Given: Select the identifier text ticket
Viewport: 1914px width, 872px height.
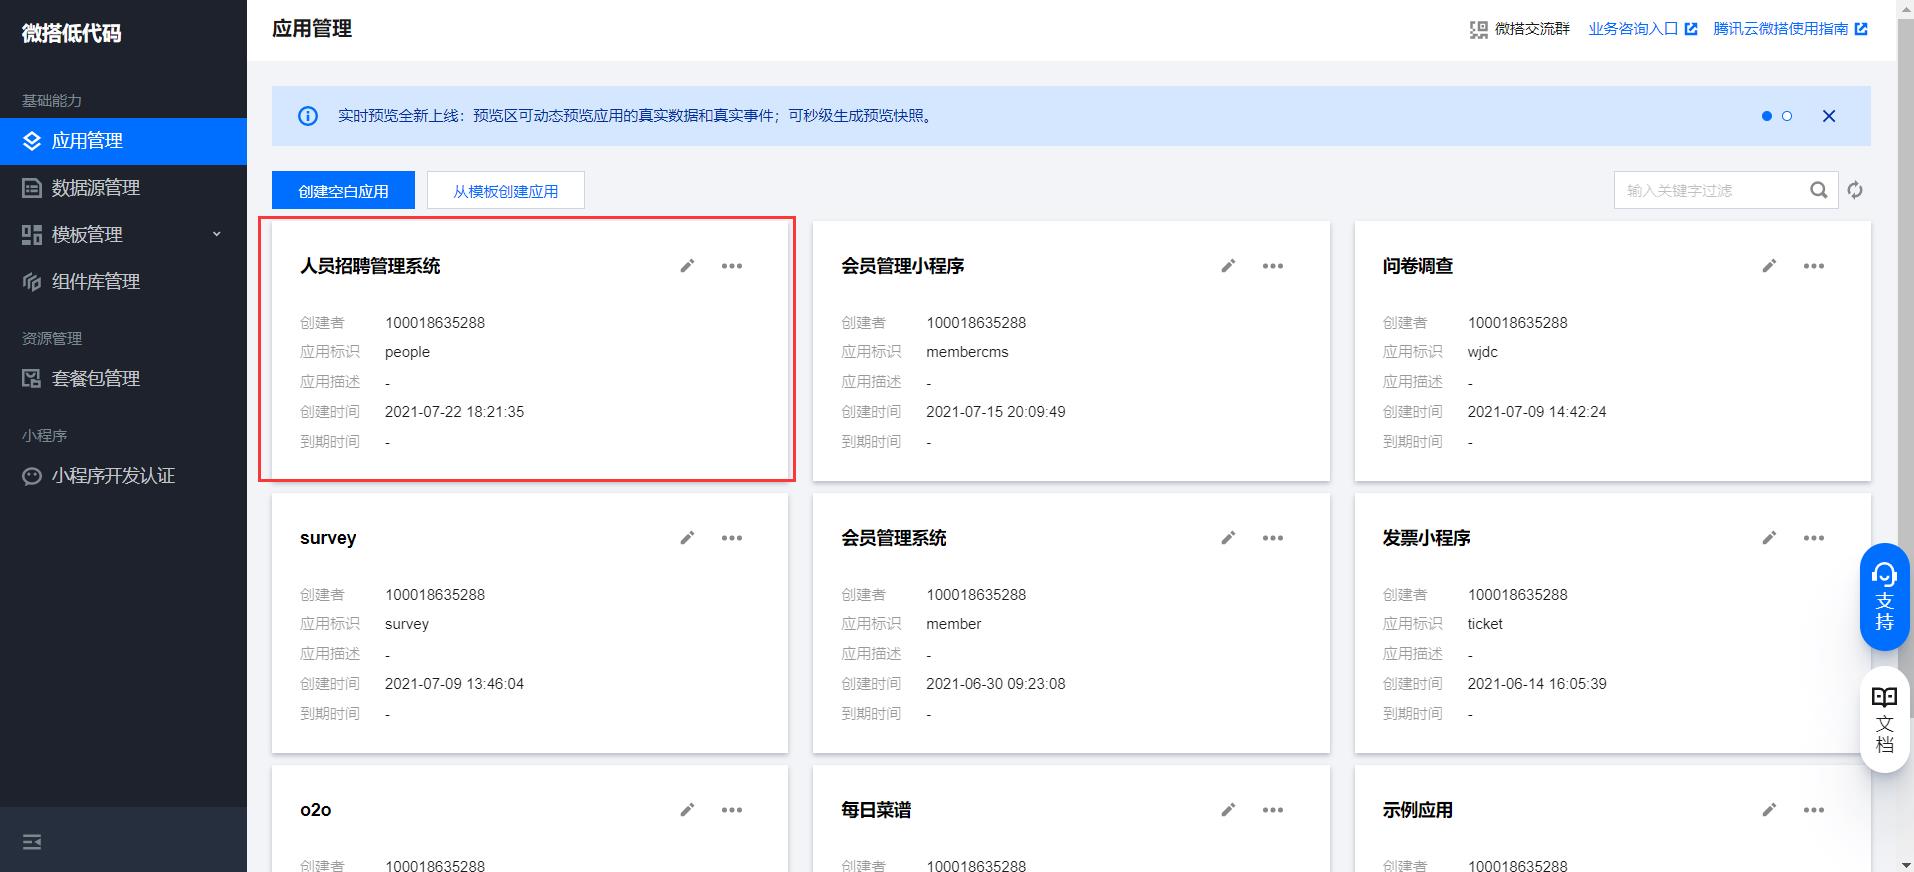Looking at the screenshot, I should click(1485, 624).
